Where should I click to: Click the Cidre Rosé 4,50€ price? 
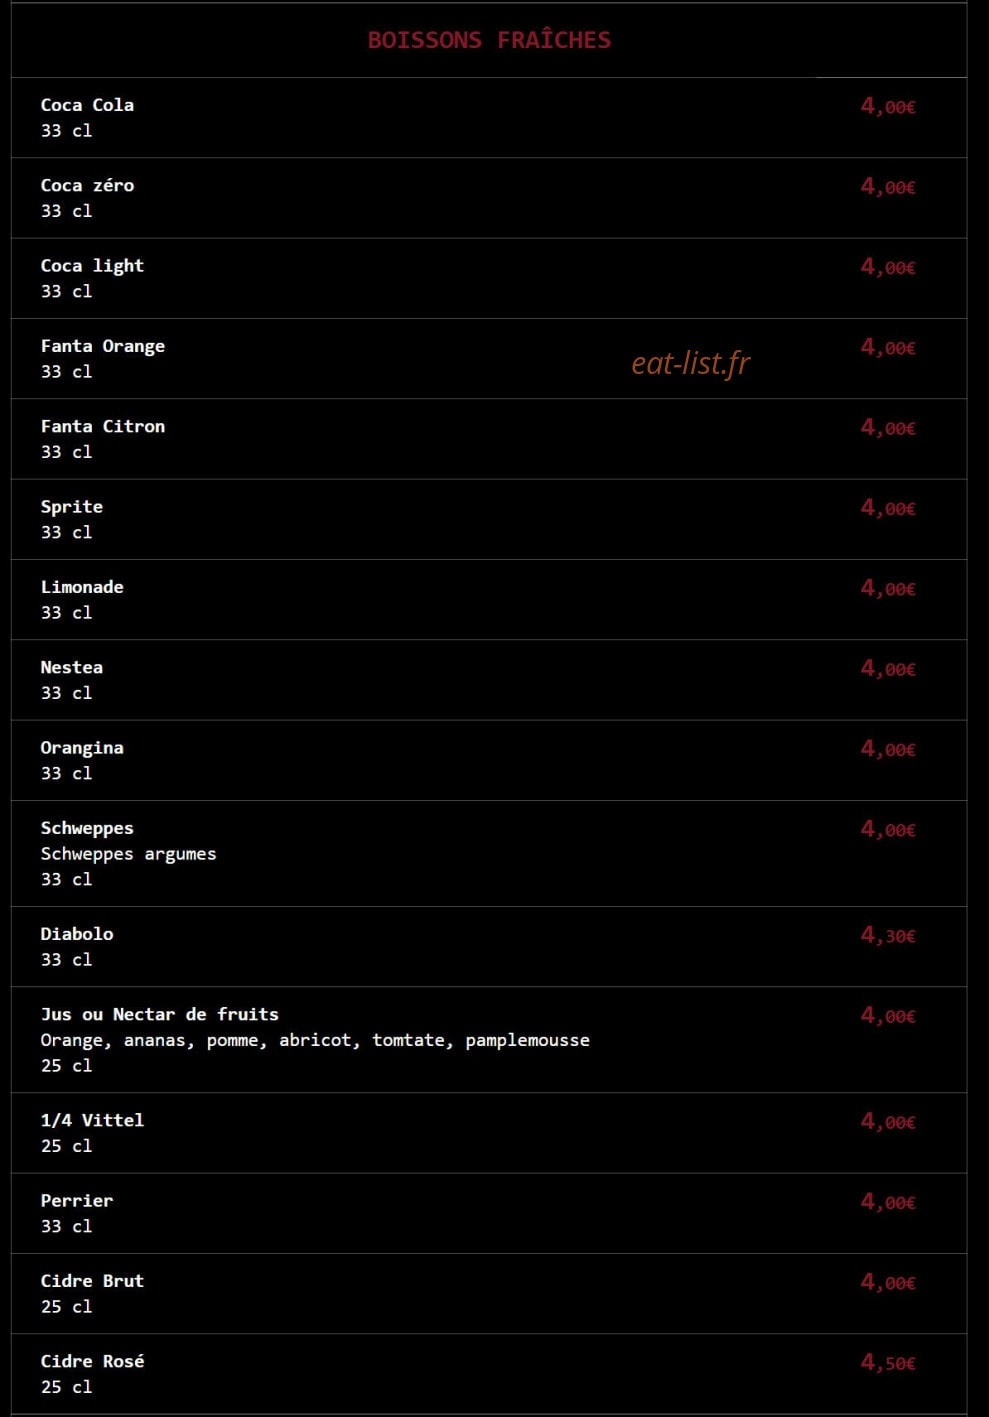pyautogui.click(x=888, y=1362)
